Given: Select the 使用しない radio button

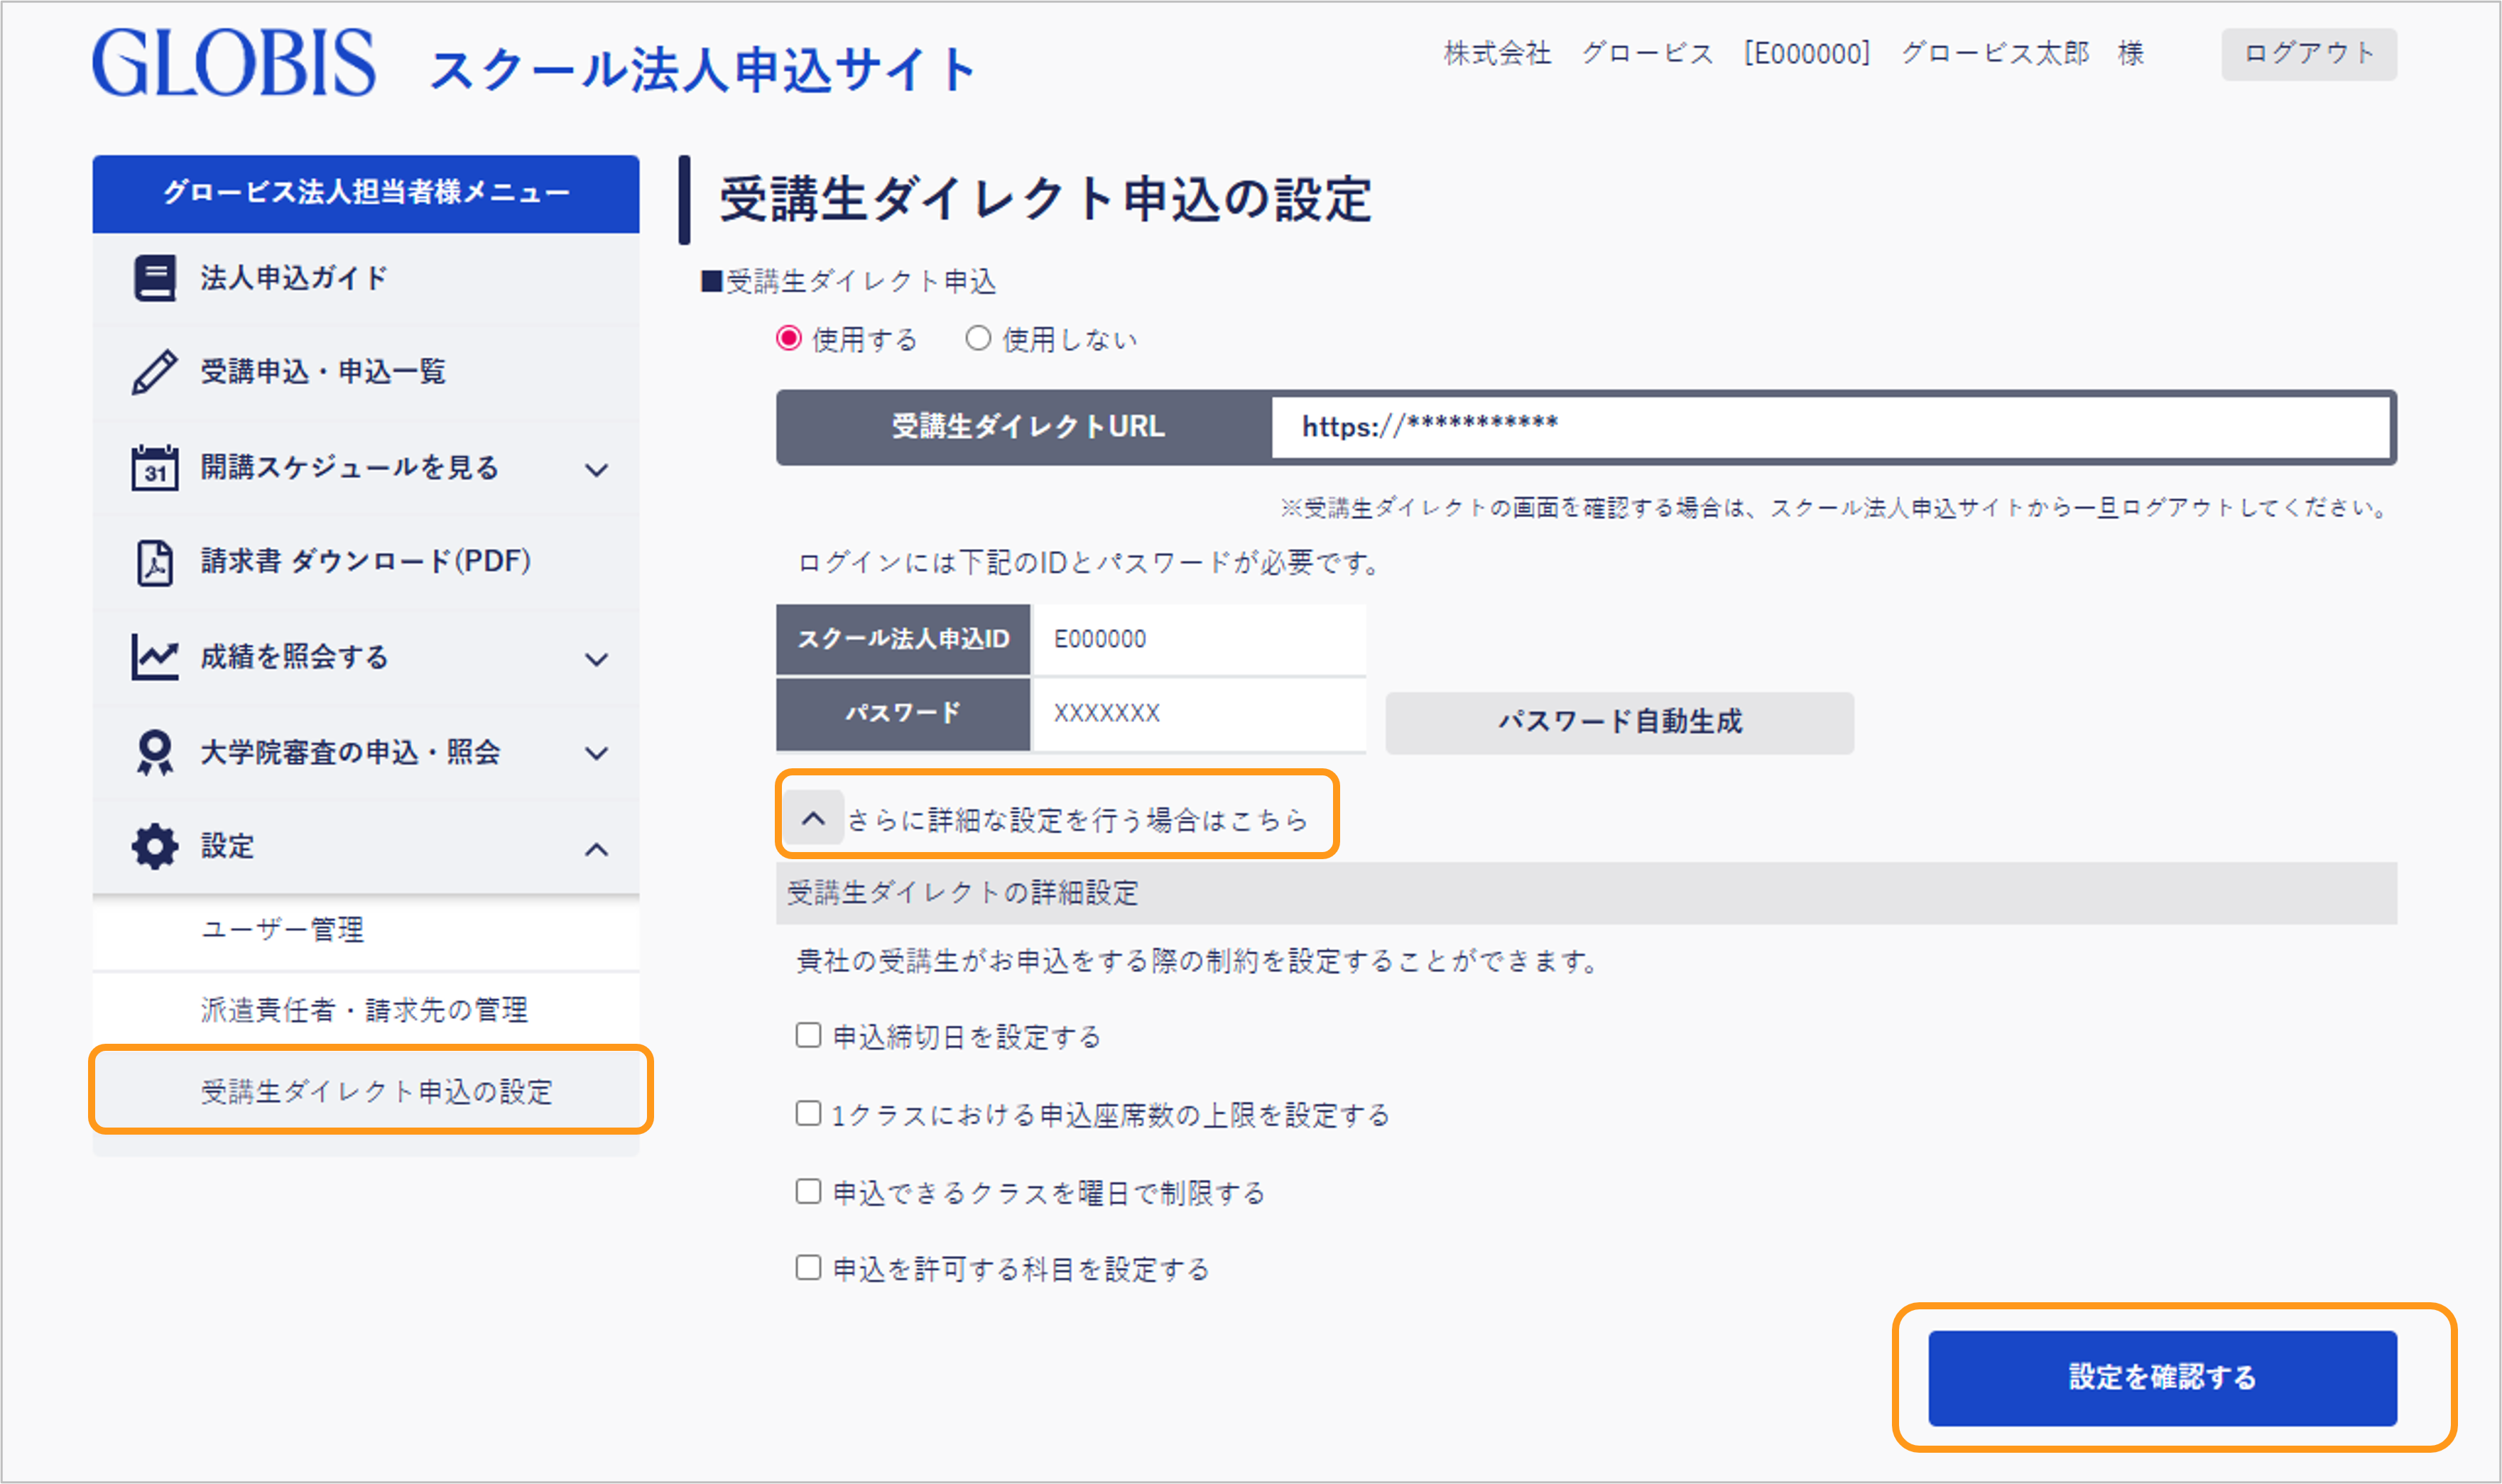Looking at the screenshot, I should pyautogui.click(x=978, y=339).
